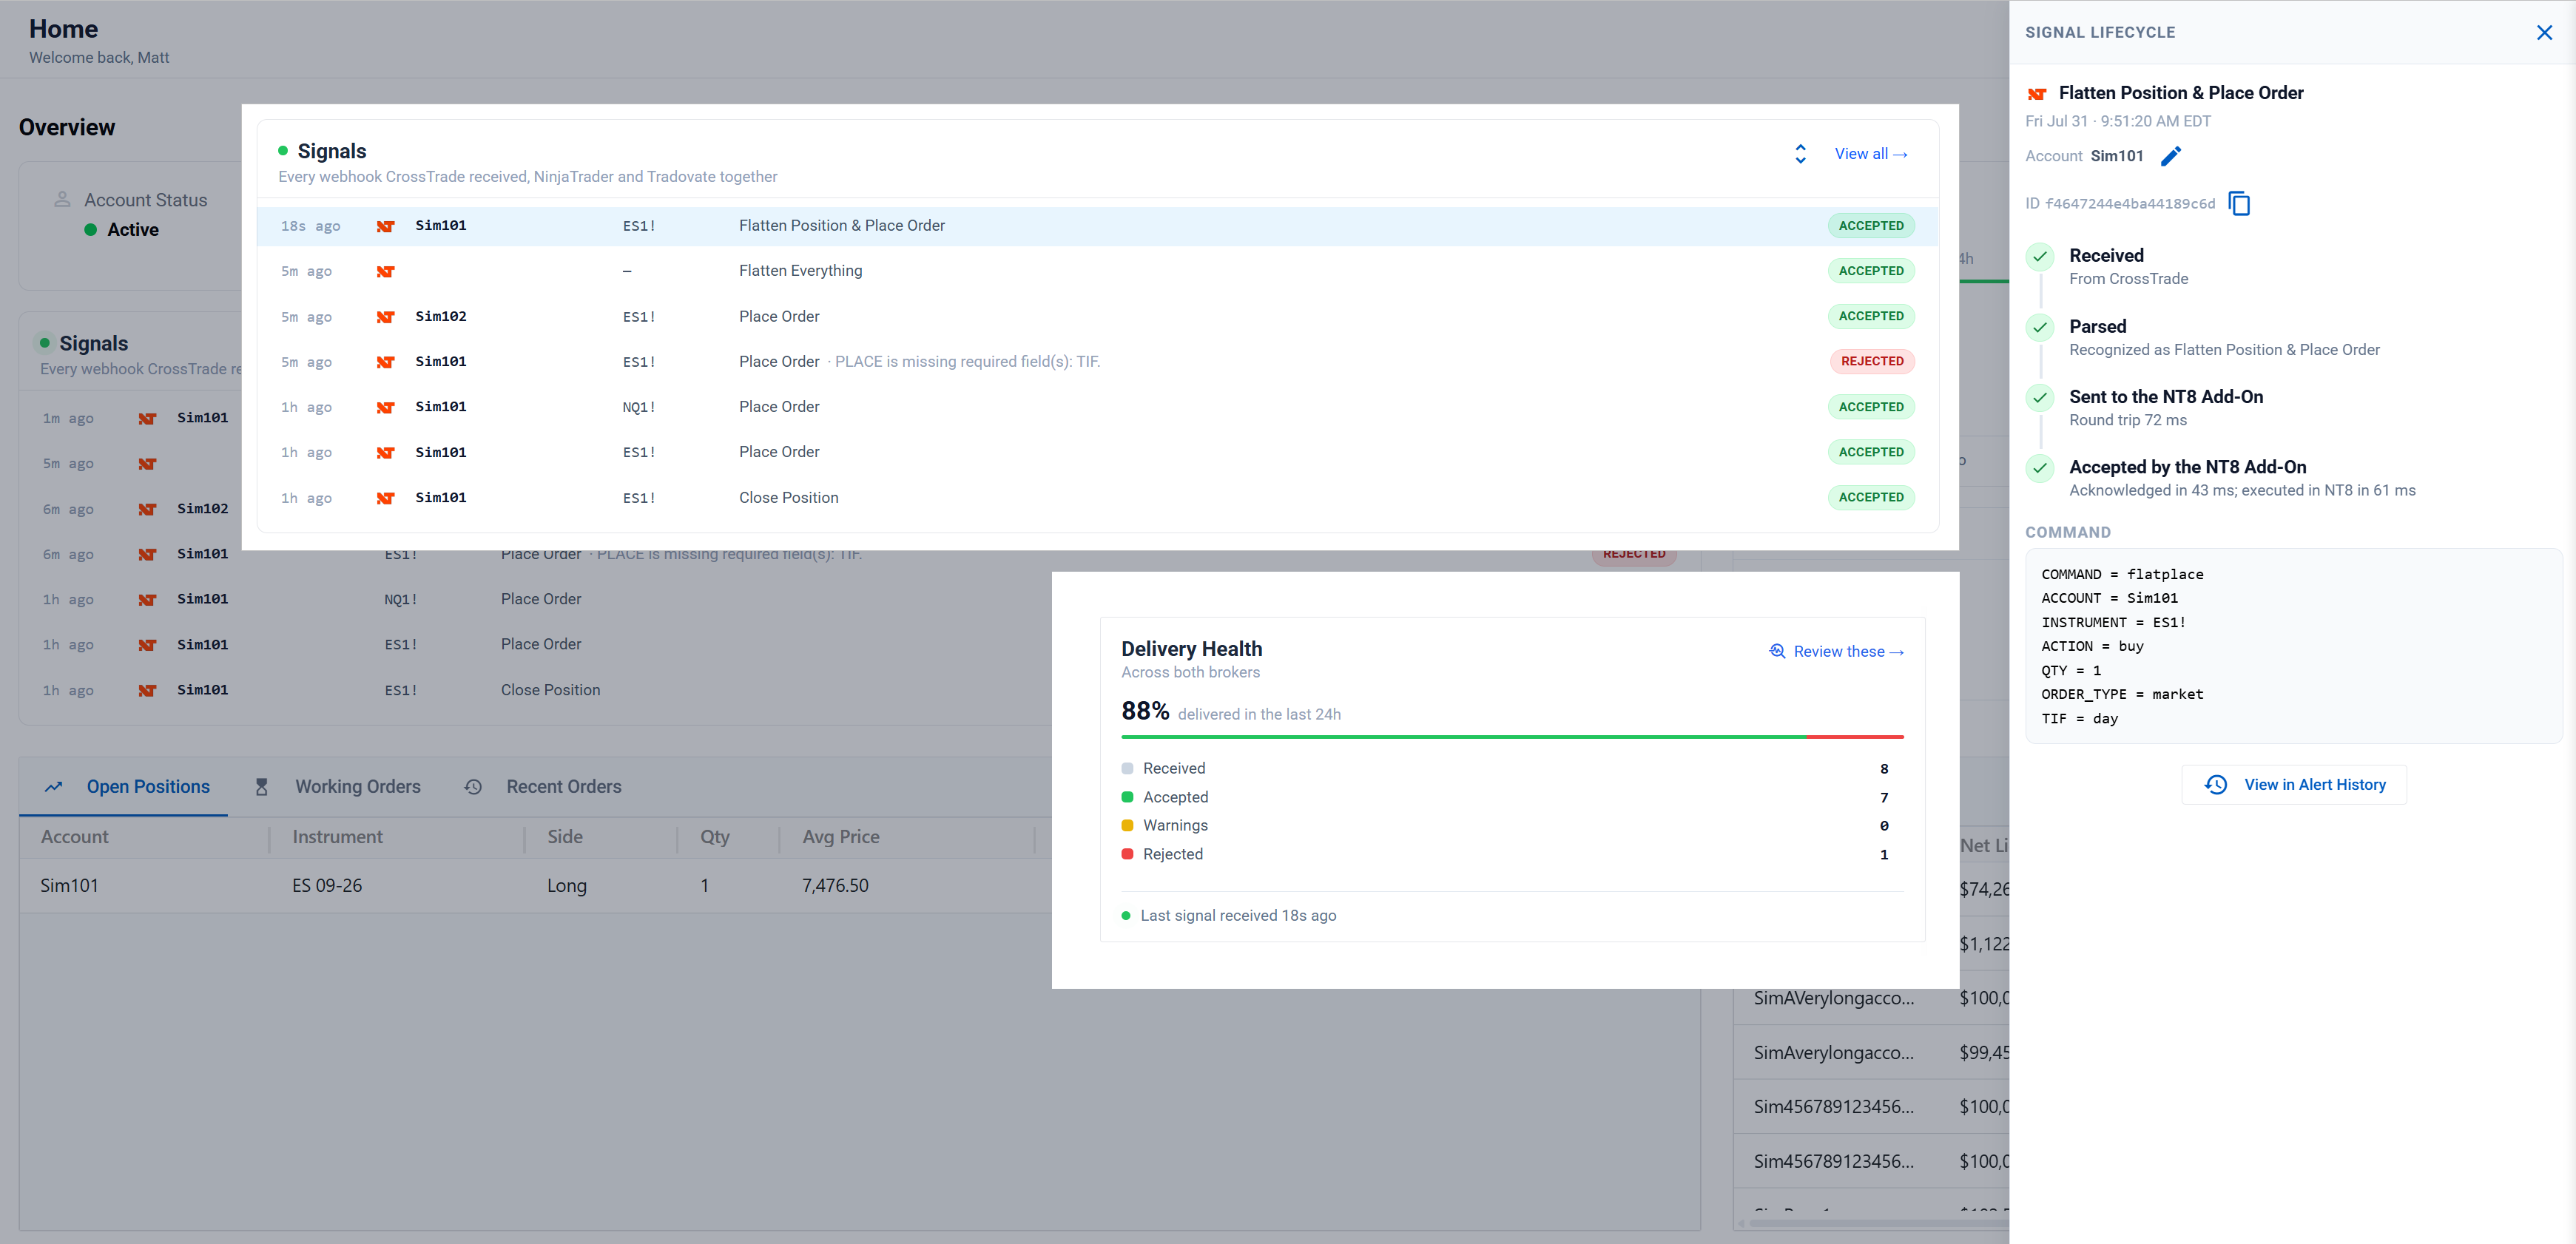Click the Delivery Health progress bar

click(x=1512, y=737)
